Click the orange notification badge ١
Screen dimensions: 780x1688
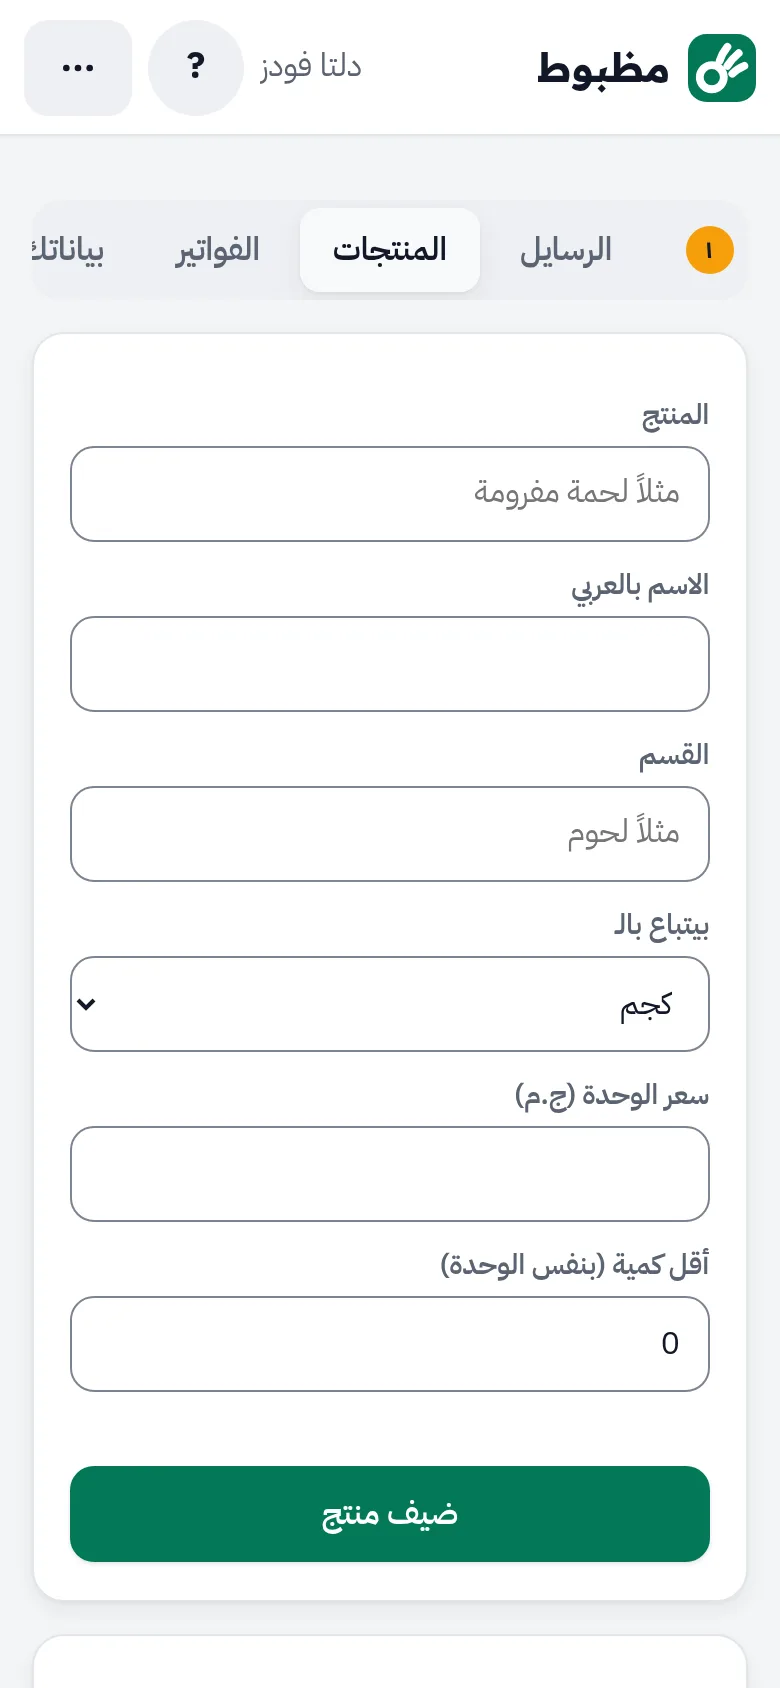[x=710, y=250]
